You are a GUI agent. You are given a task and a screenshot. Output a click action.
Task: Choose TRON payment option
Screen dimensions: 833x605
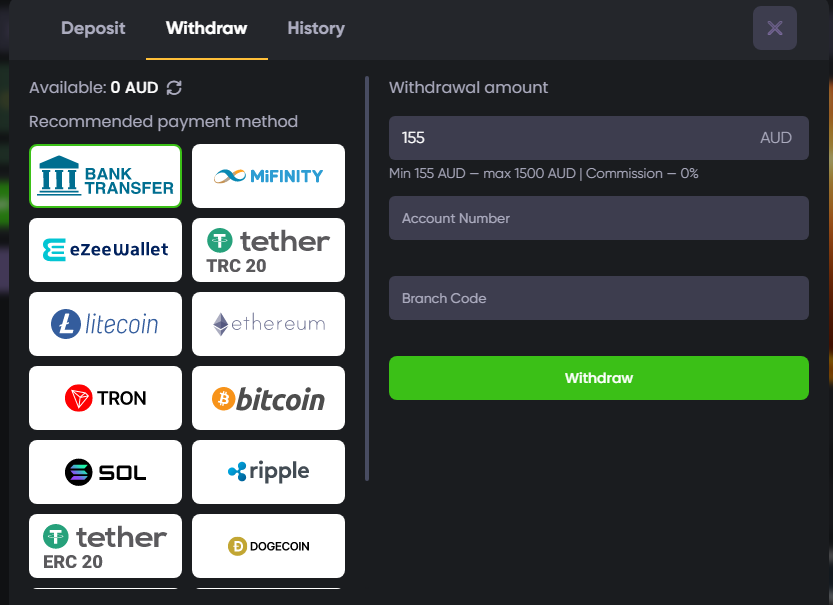(106, 398)
